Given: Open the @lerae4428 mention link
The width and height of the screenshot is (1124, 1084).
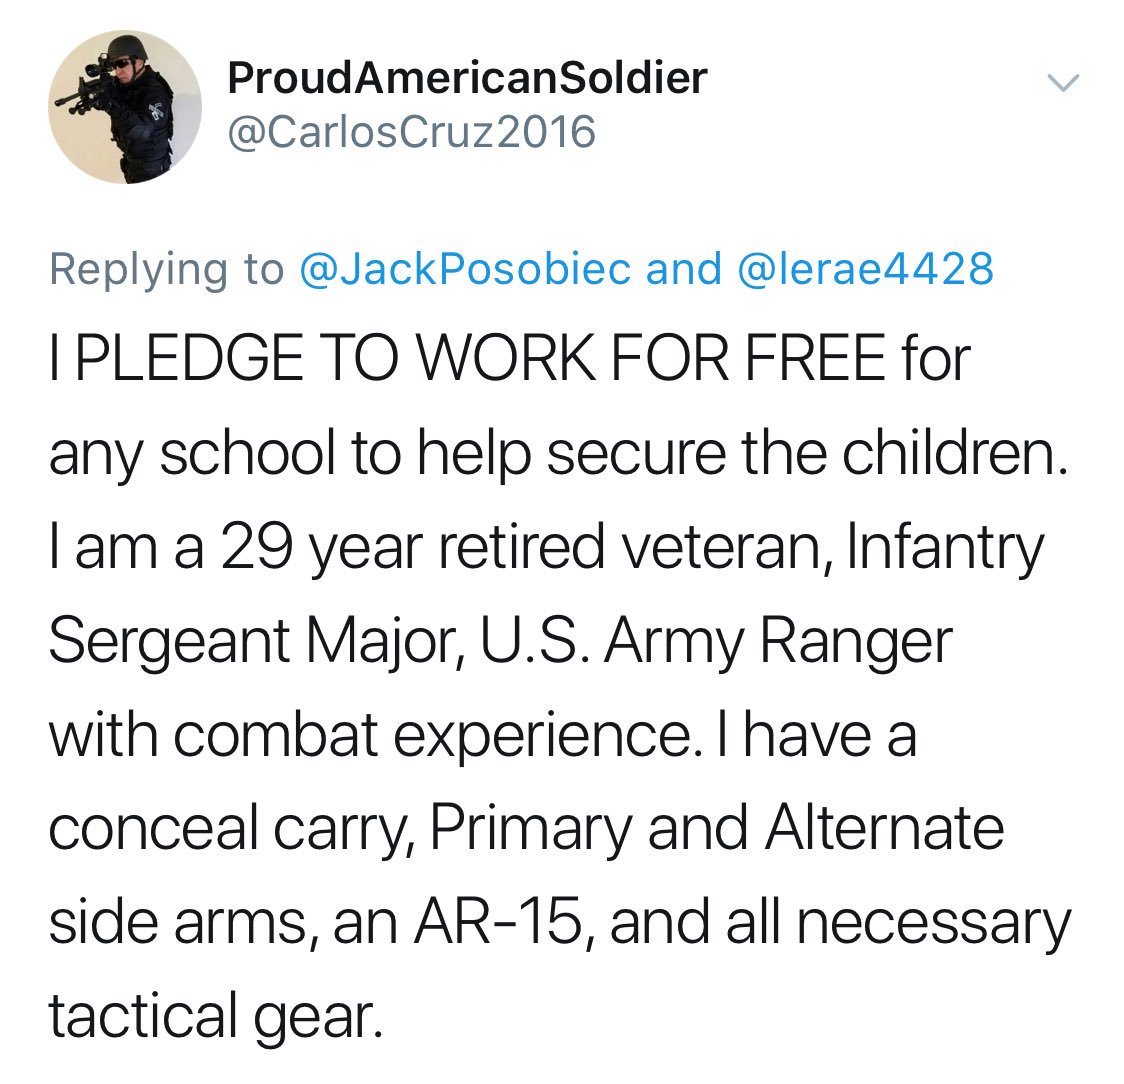Looking at the screenshot, I should coord(865,269).
